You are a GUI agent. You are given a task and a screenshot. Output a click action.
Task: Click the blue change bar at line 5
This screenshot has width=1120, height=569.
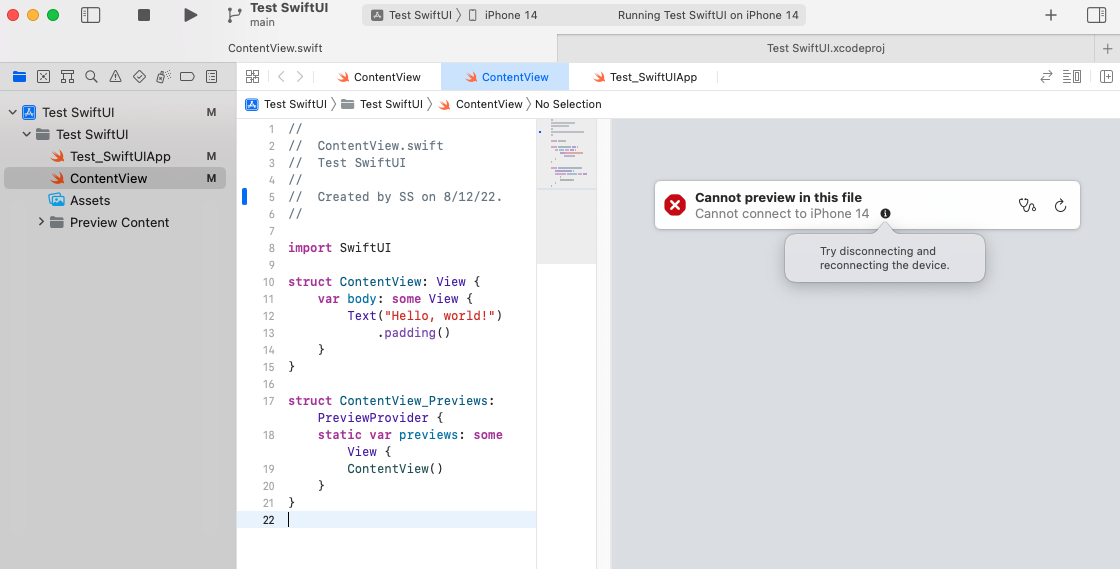pyautogui.click(x=244, y=196)
